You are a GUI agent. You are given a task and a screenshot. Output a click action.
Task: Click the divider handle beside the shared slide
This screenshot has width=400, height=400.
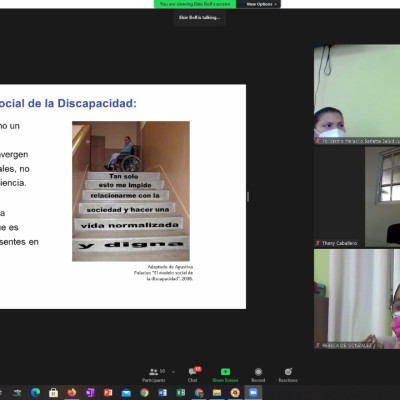click(x=248, y=197)
